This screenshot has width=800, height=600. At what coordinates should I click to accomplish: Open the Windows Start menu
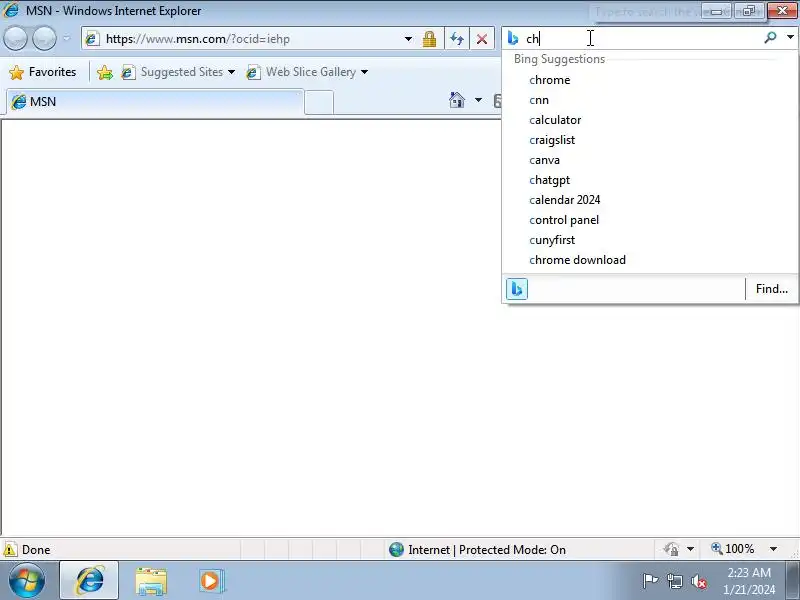(x=27, y=580)
